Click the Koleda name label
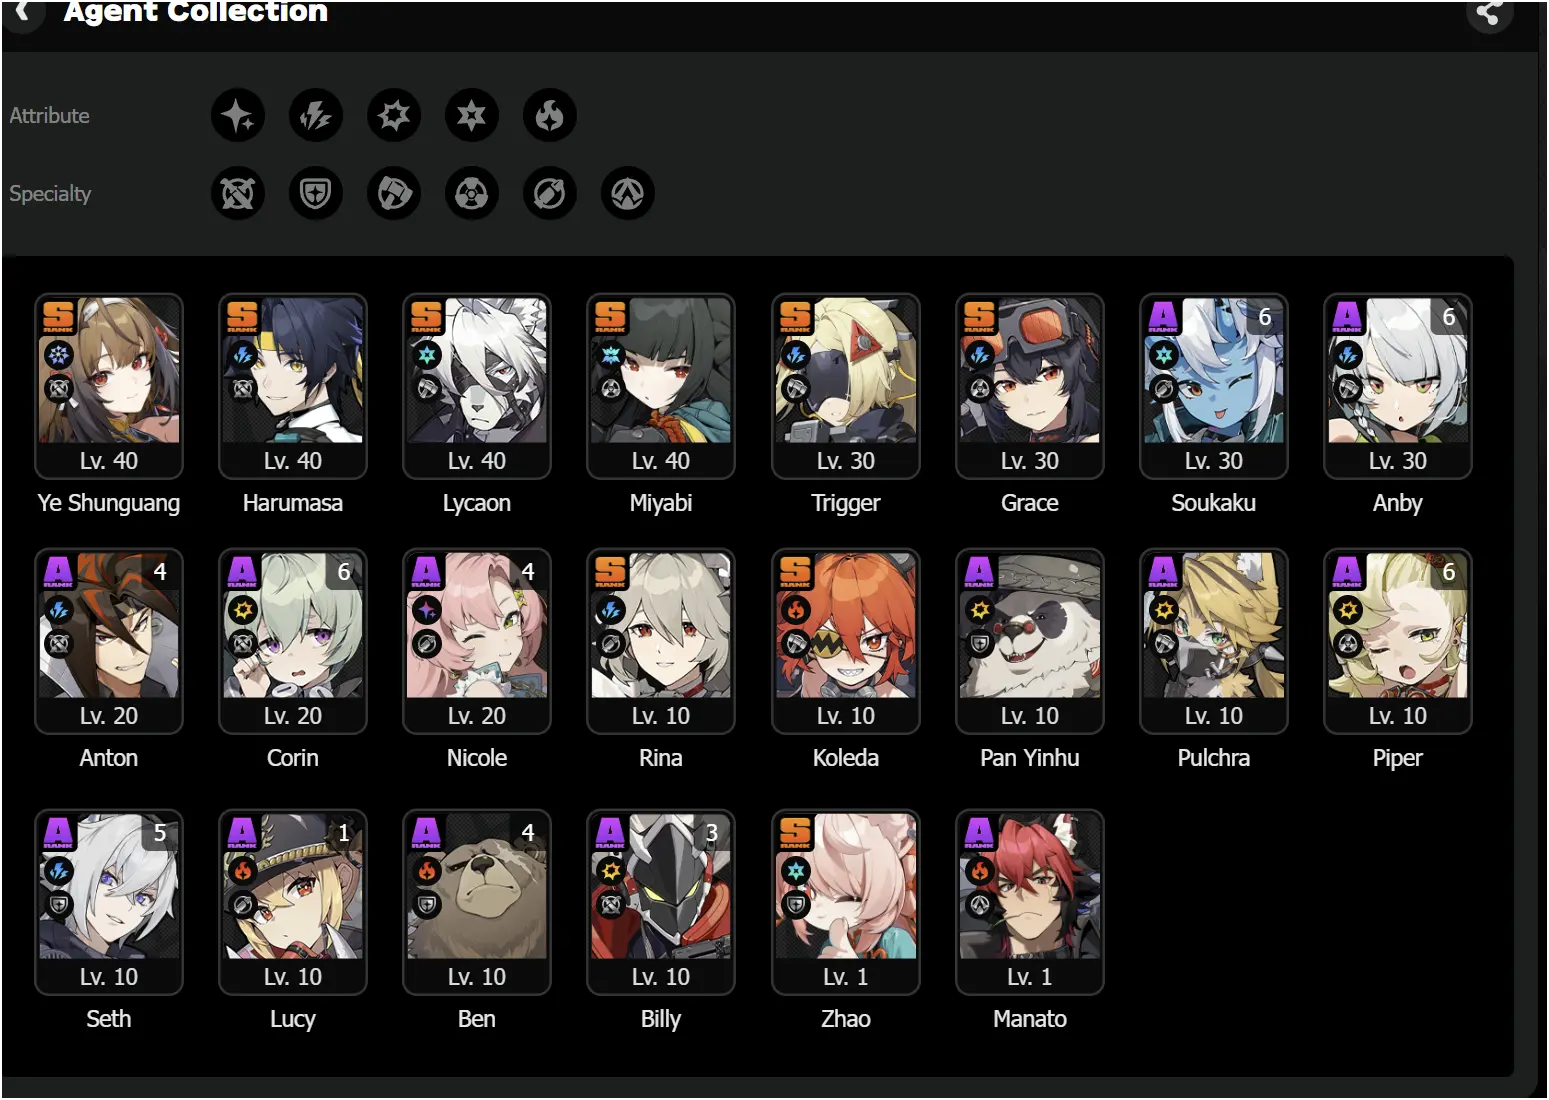Viewport: 1549px width, 1100px height. tap(846, 758)
